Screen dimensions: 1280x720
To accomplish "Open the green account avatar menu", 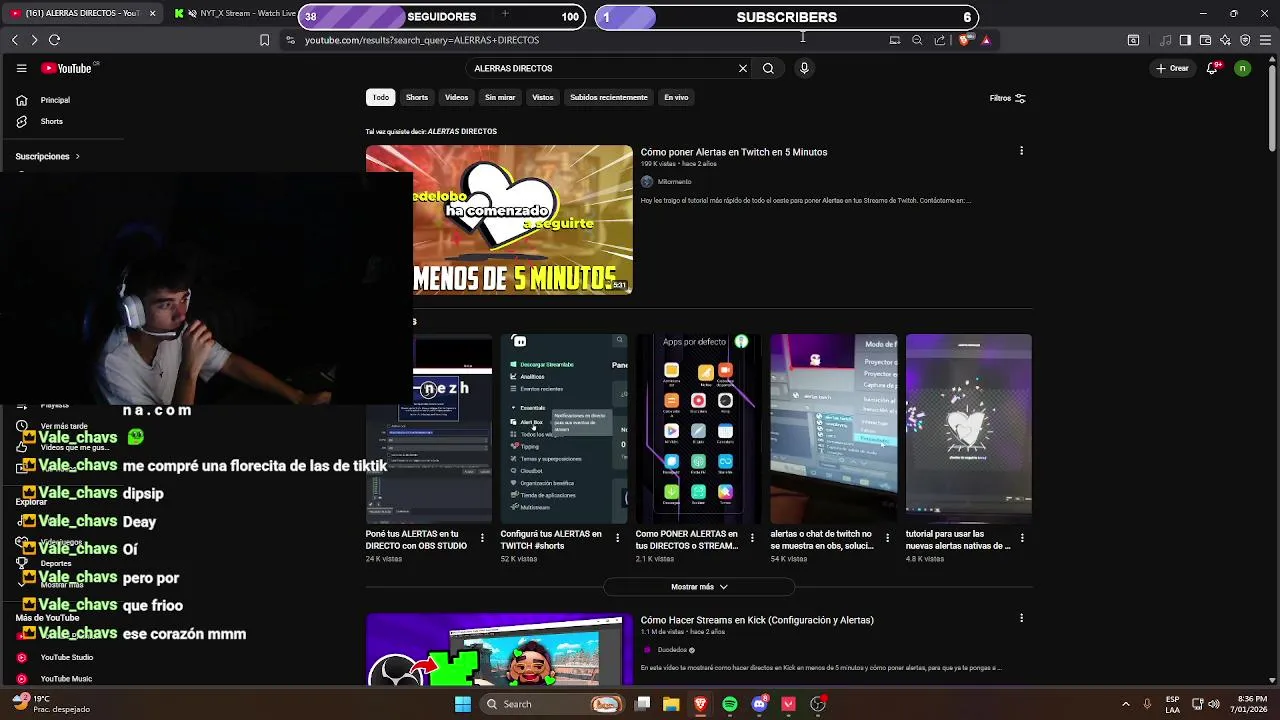I will point(1242,68).
